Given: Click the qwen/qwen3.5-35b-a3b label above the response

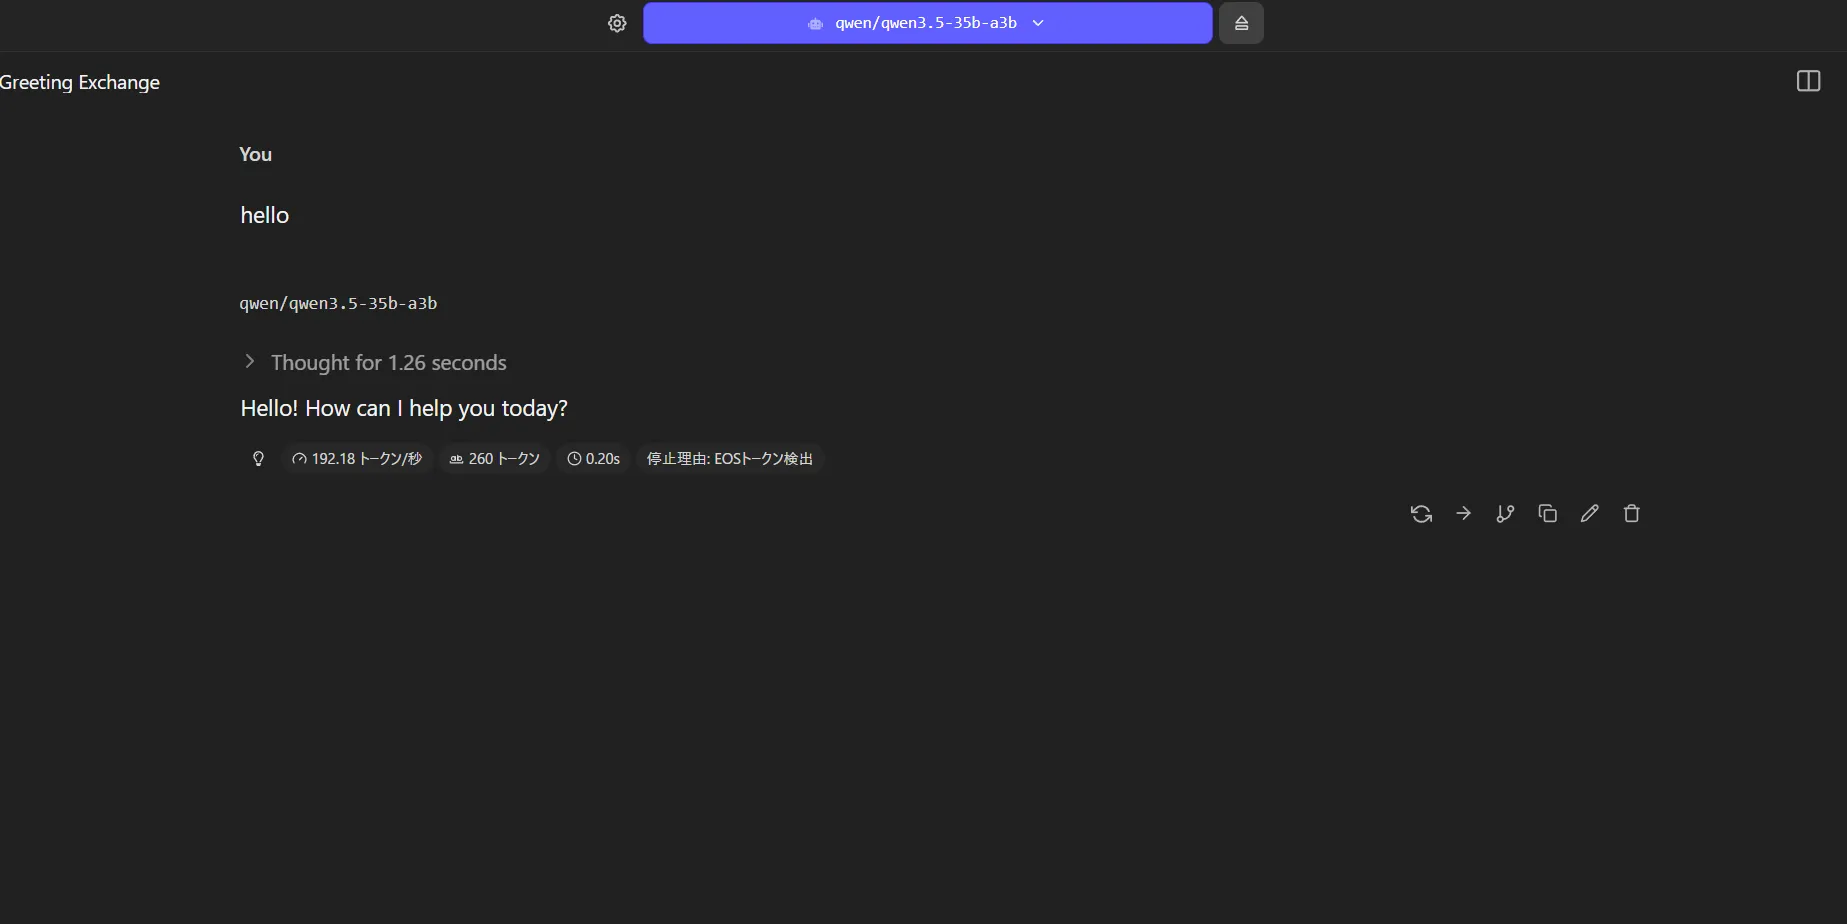Looking at the screenshot, I should (338, 303).
